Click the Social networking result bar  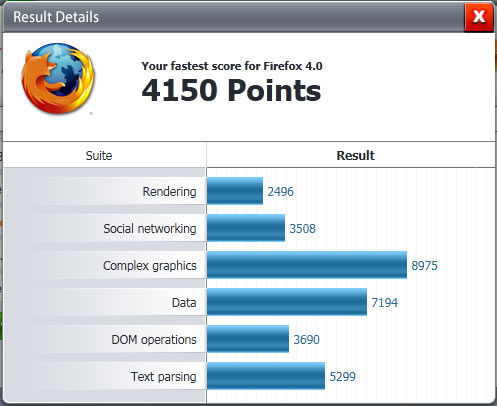coord(246,228)
